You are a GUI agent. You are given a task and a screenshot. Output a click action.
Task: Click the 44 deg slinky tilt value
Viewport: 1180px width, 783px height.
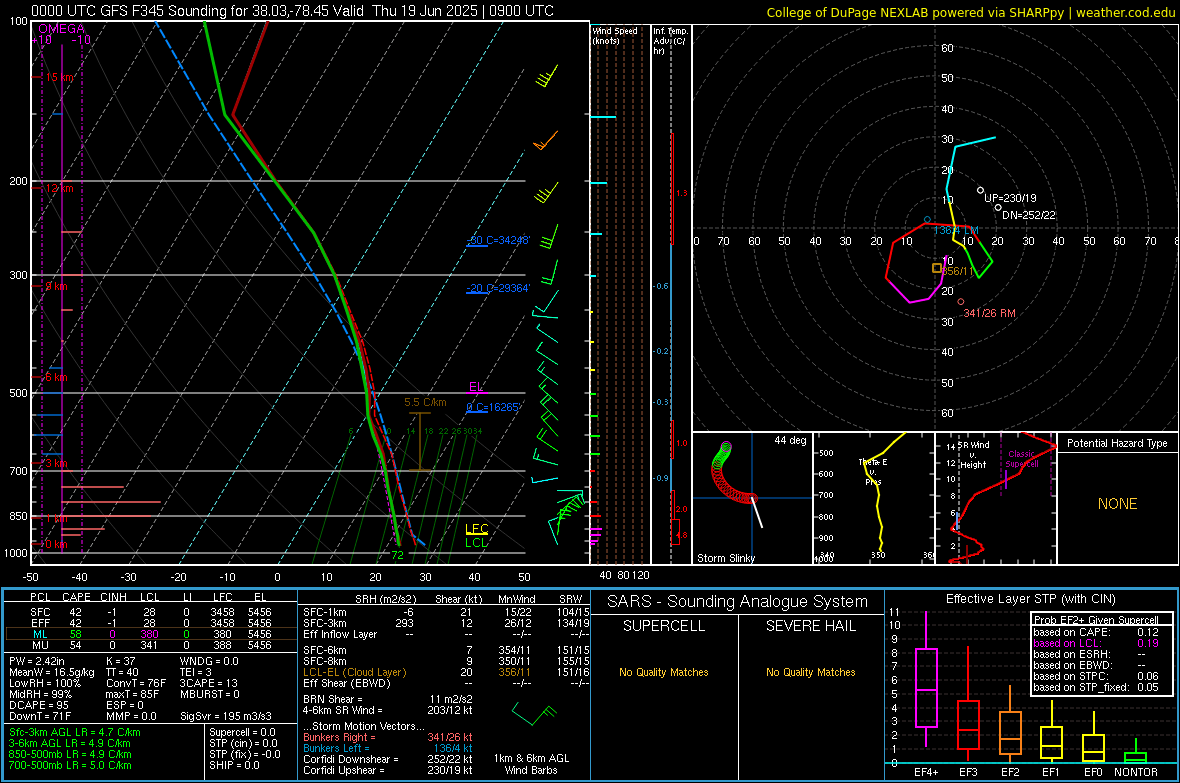click(790, 440)
